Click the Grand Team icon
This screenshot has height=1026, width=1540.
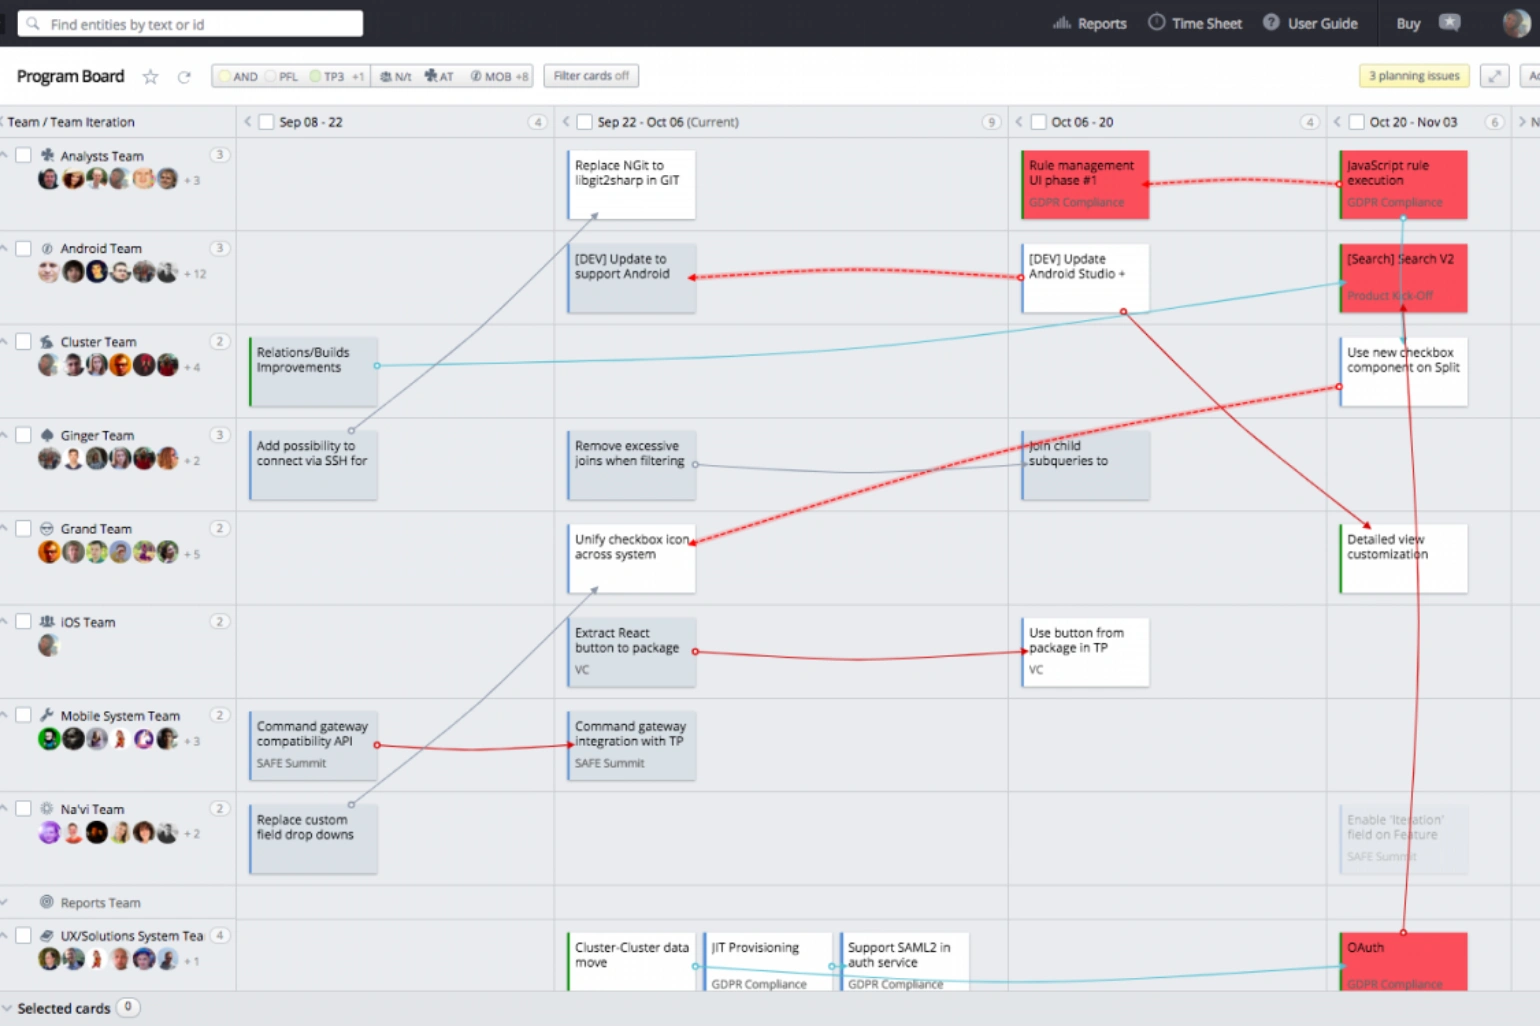click(x=47, y=528)
